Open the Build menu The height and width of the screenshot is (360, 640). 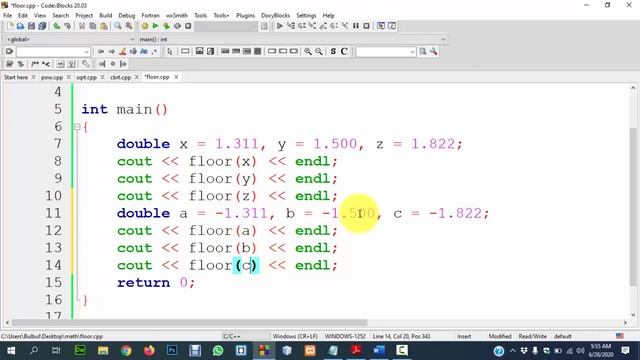pyautogui.click(x=106, y=16)
